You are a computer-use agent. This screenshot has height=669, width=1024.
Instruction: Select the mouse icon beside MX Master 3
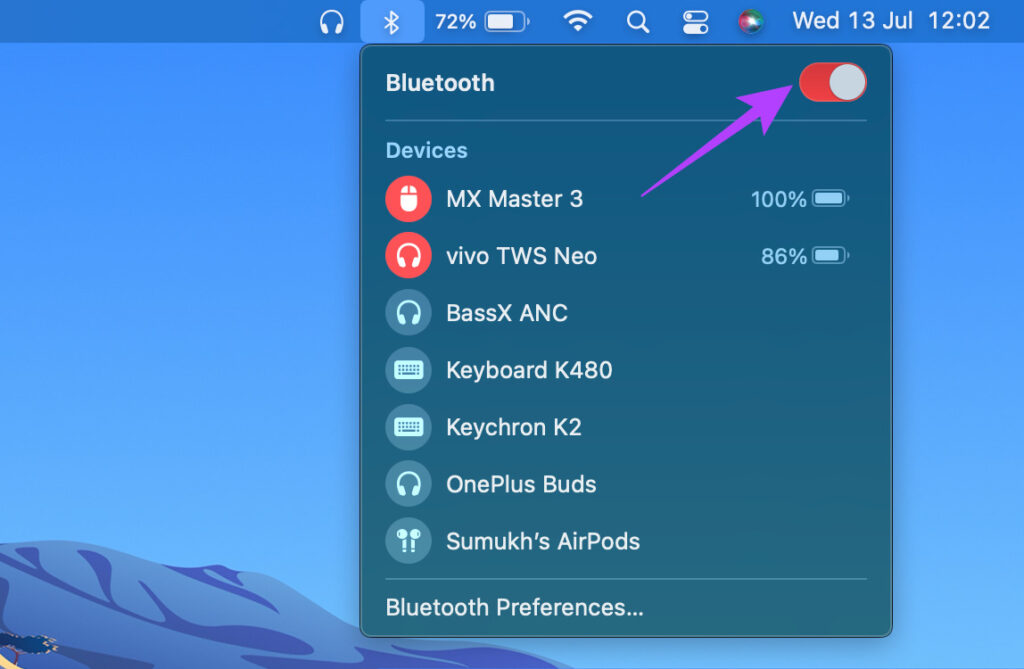click(x=409, y=198)
